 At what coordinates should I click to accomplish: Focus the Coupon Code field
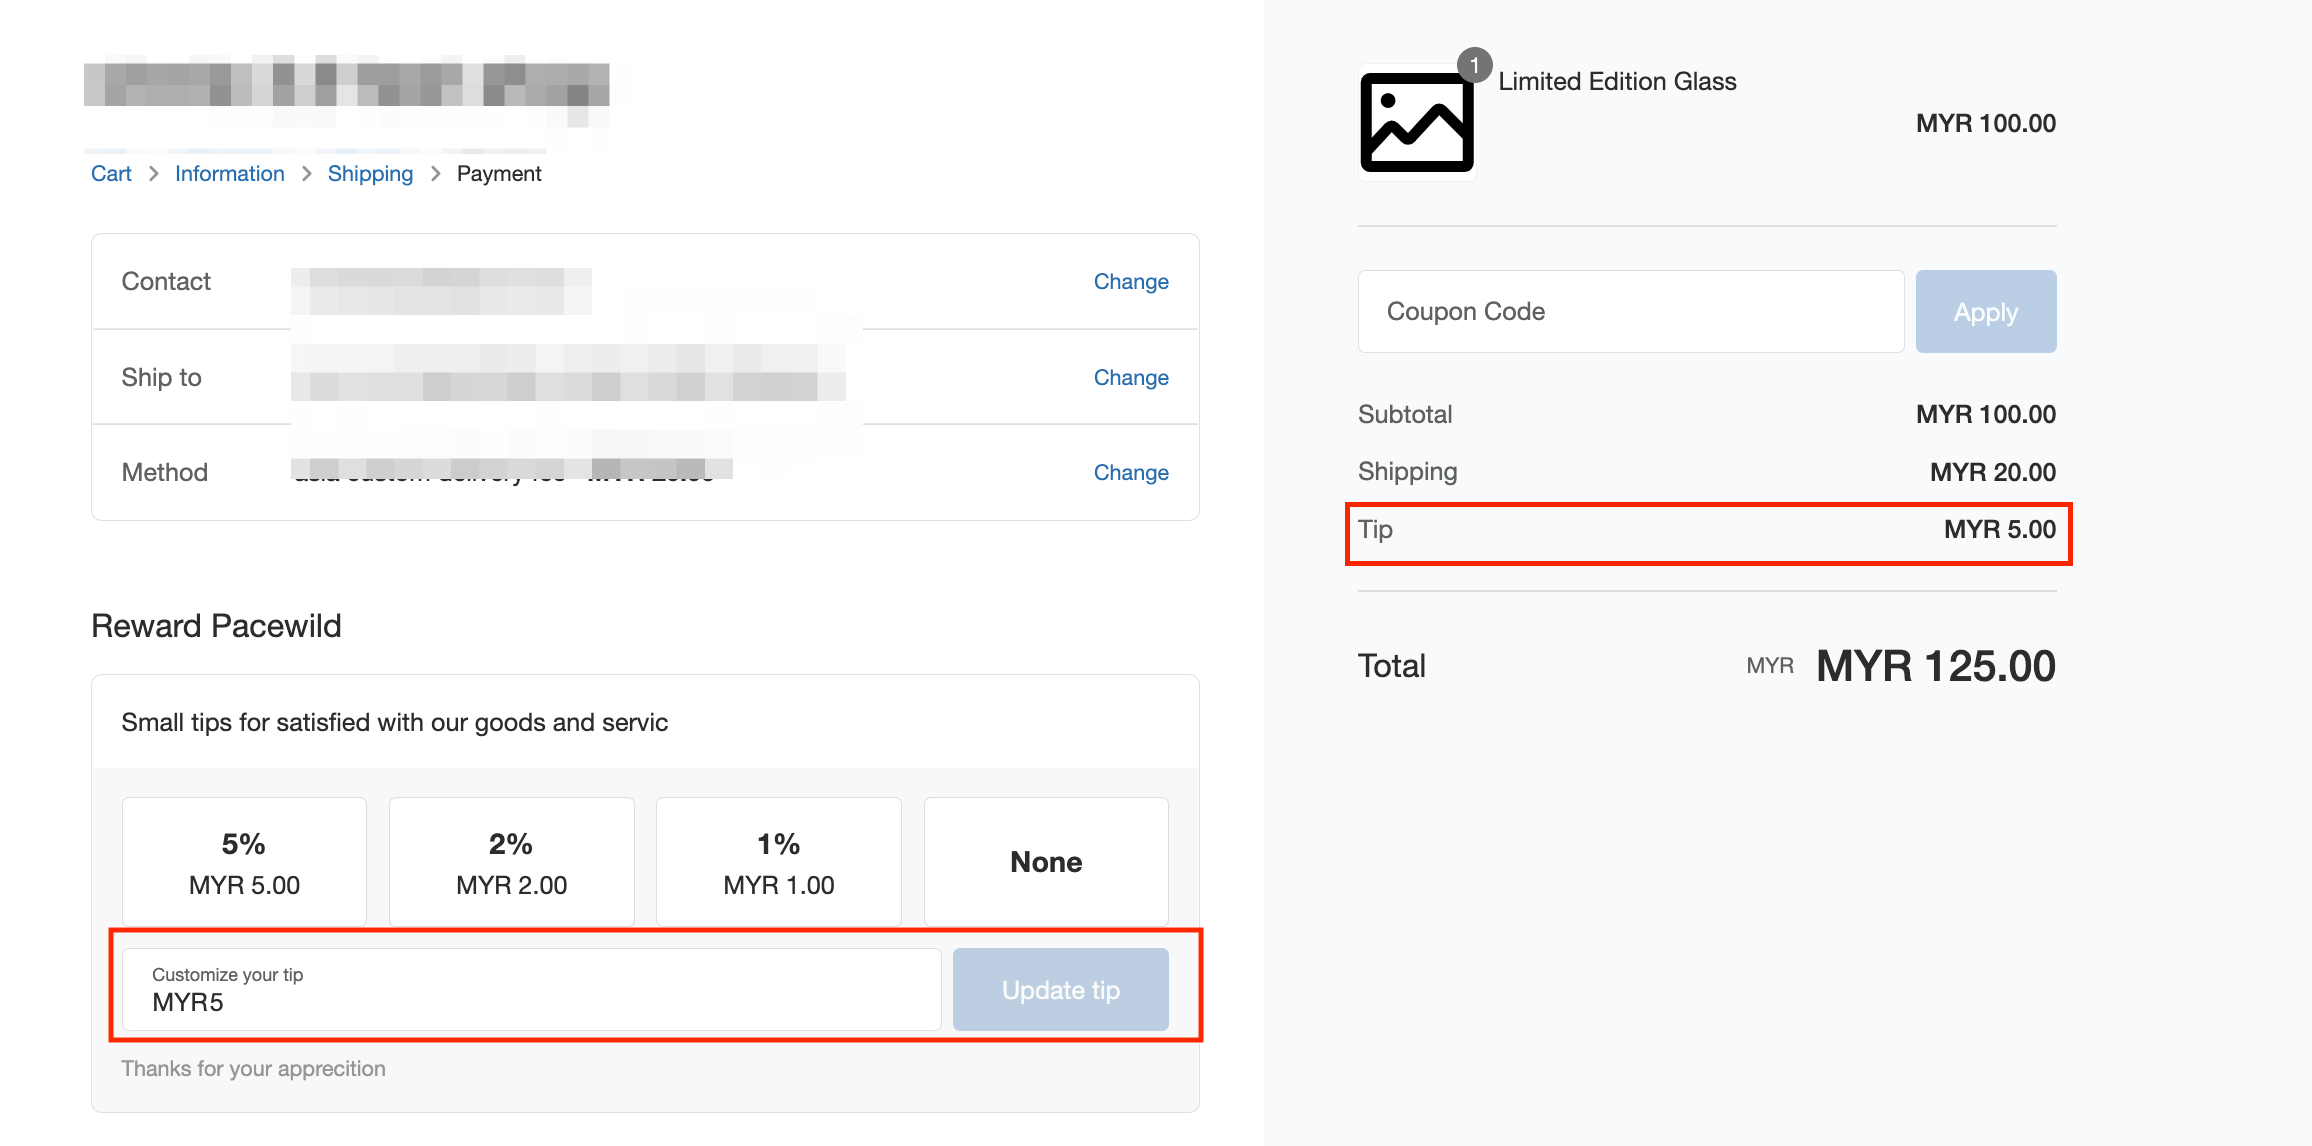tap(1630, 312)
